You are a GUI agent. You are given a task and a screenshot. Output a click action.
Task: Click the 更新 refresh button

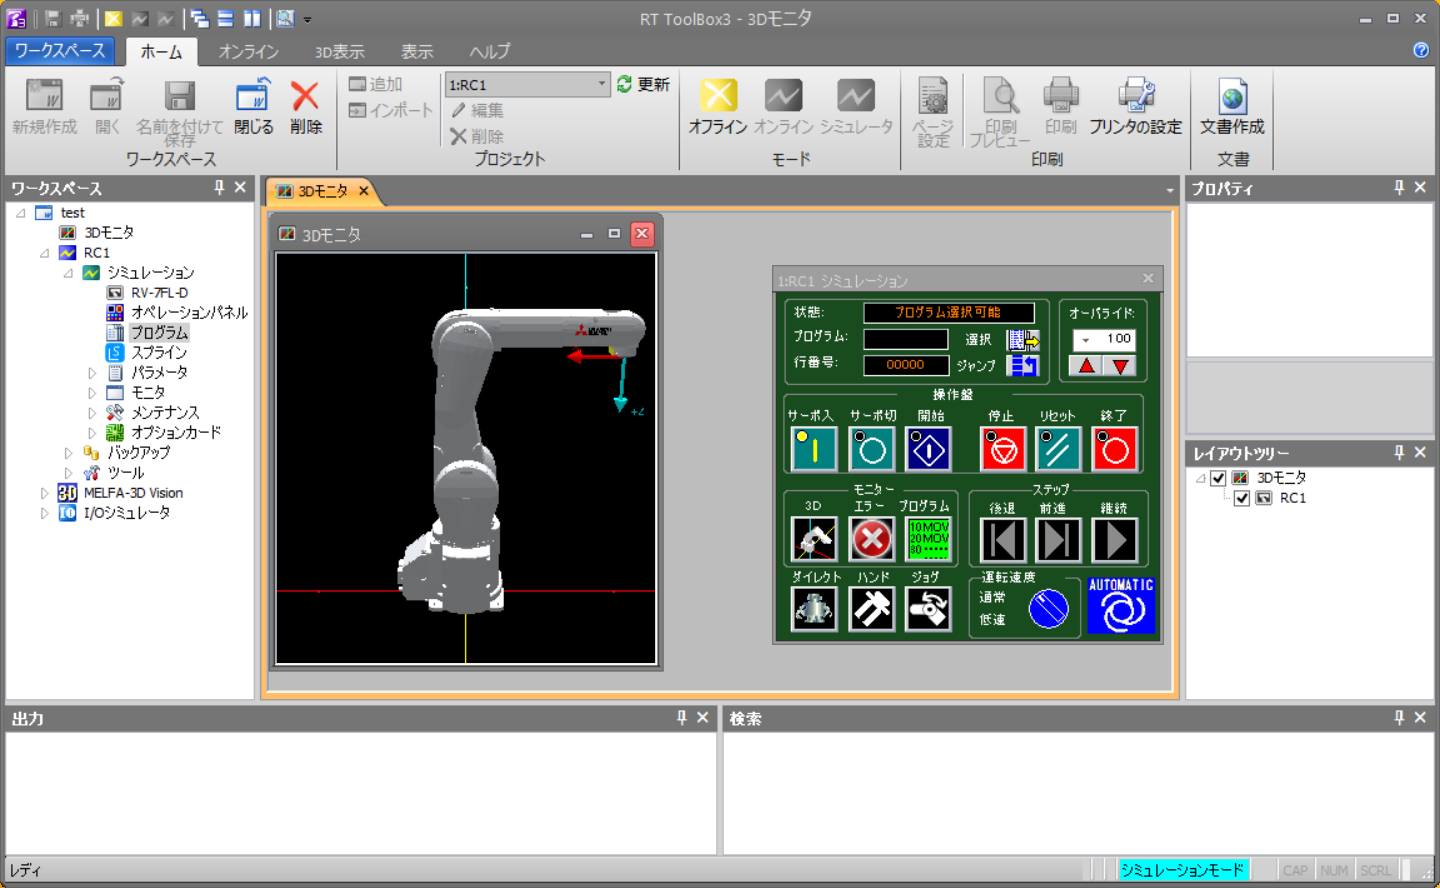pyautogui.click(x=643, y=85)
